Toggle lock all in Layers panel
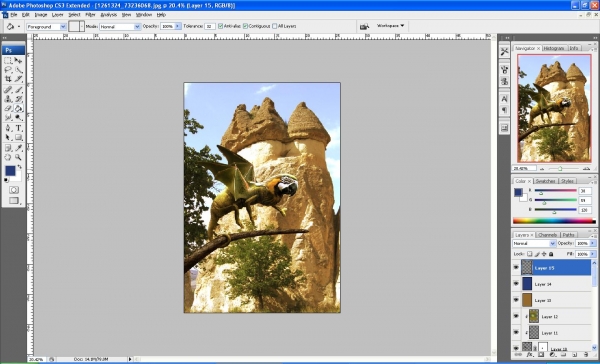 [551, 254]
